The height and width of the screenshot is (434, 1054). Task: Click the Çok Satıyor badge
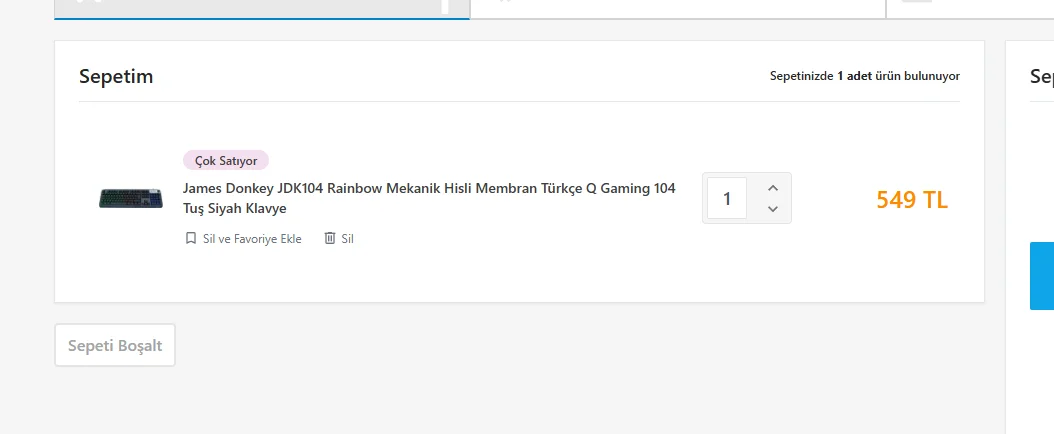(226, 161)
